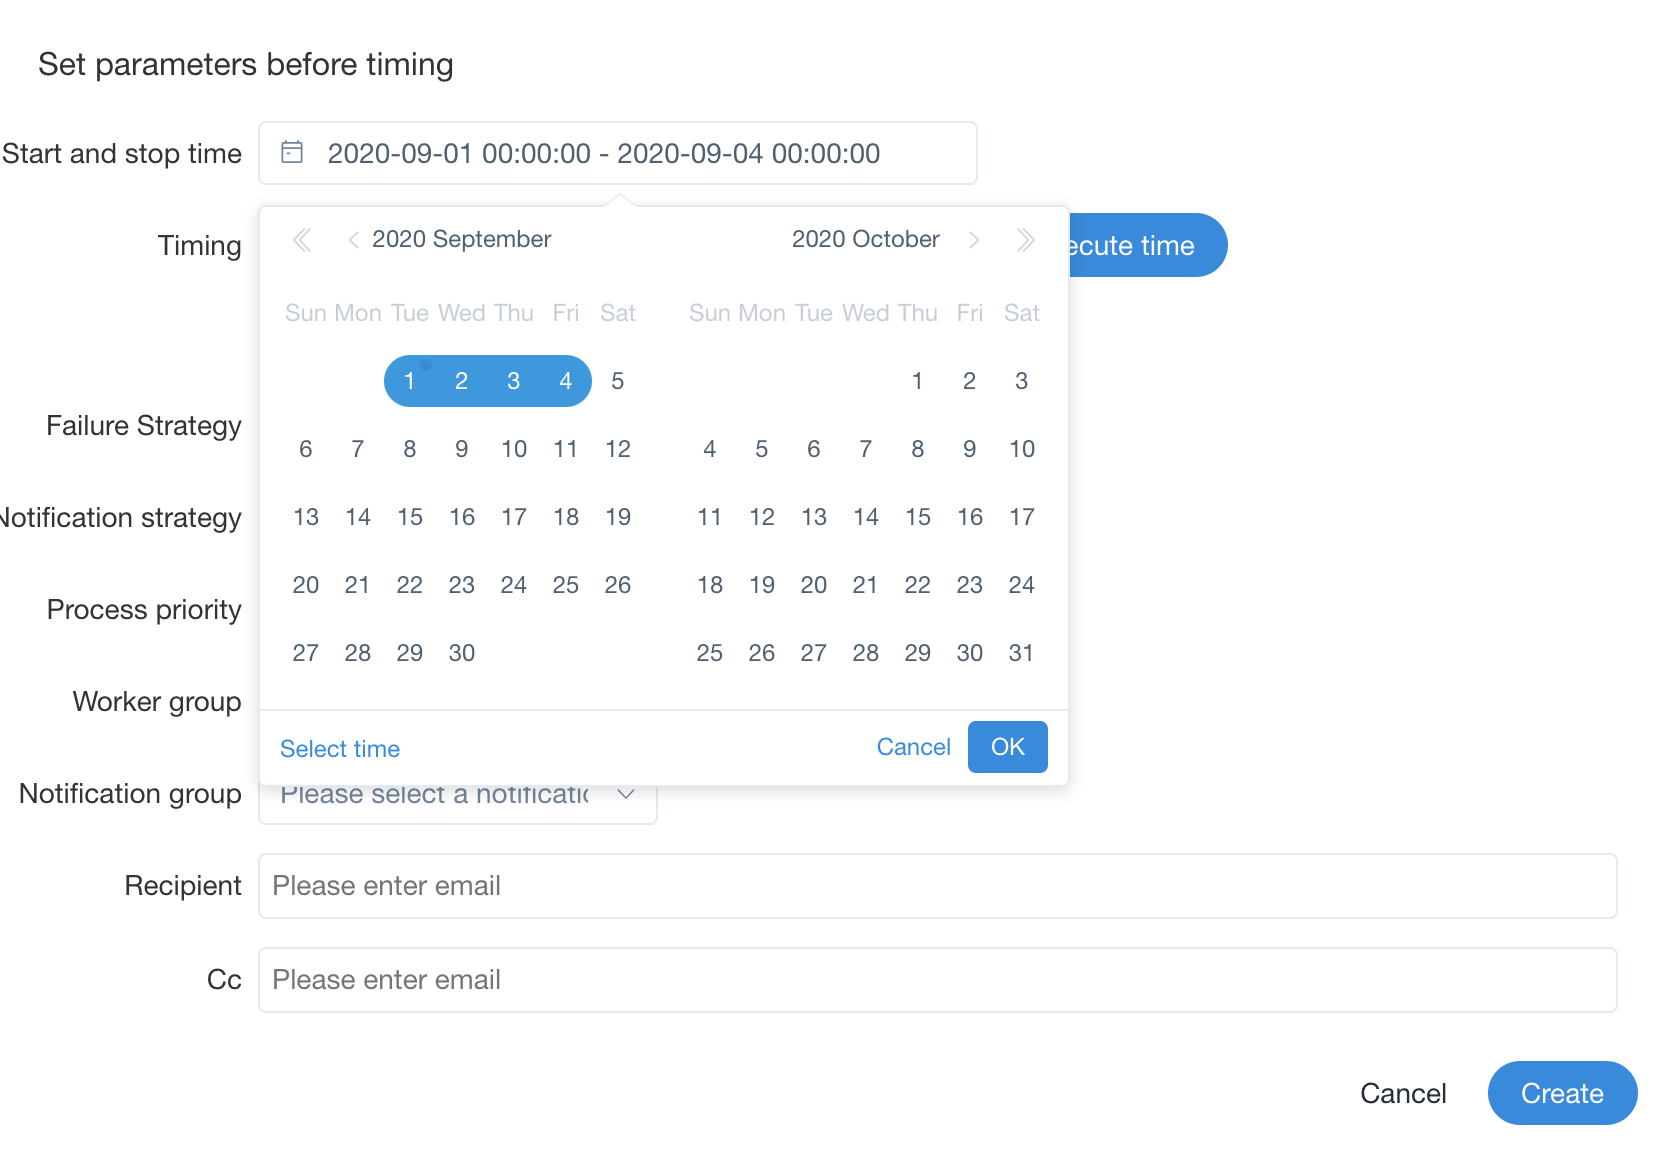
Task: Select September 5 in the calendar
Action: [x=618, y=381]
